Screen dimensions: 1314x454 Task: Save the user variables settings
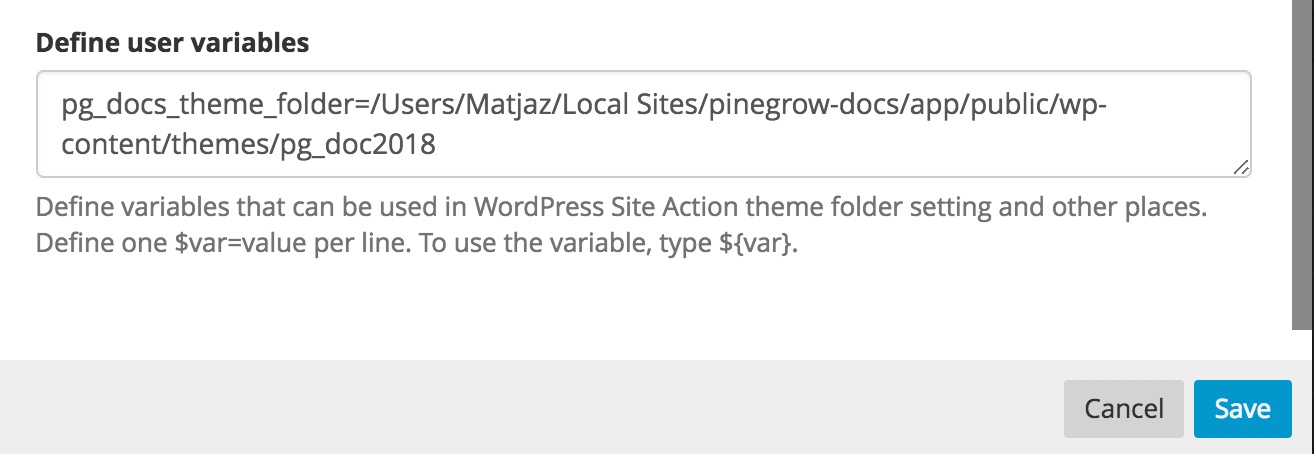coord(1242,408)
